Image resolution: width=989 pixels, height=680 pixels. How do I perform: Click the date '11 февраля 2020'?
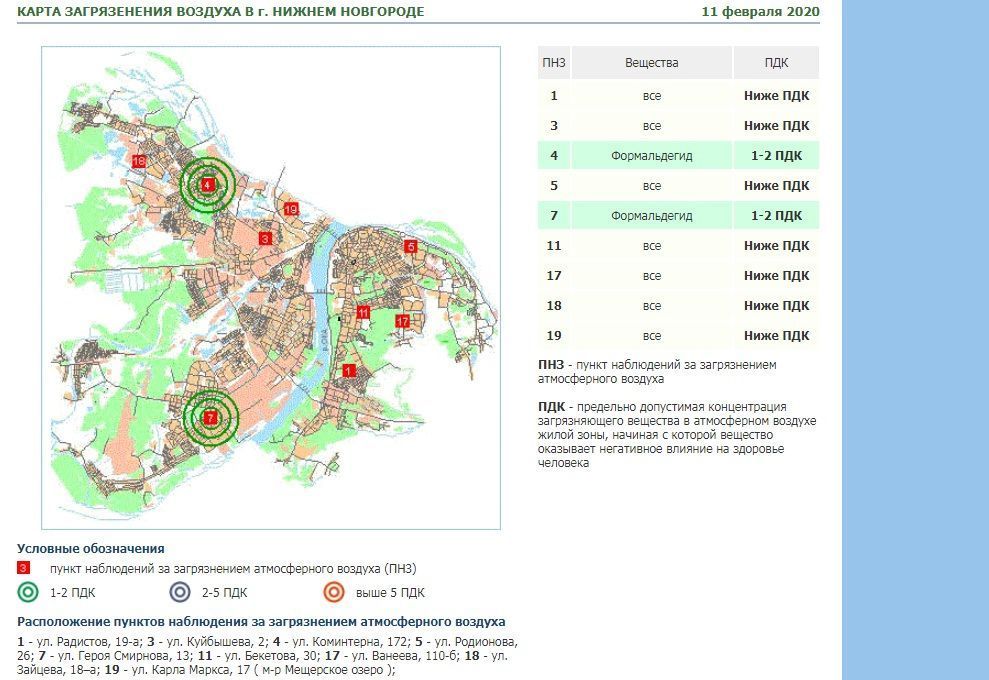pyautogui.click(x=760, y=12)
